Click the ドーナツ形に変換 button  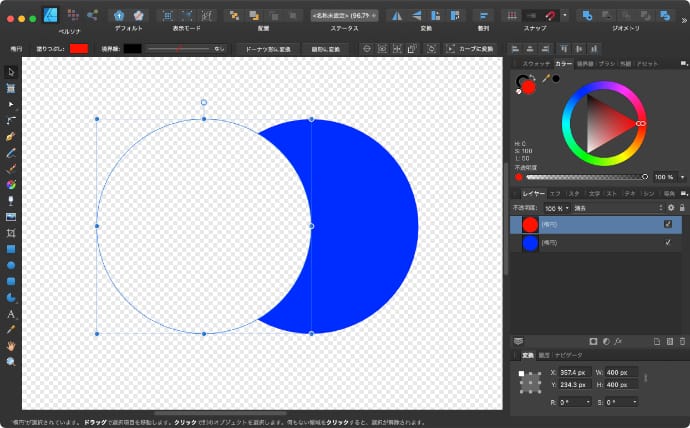coord(268,48)
